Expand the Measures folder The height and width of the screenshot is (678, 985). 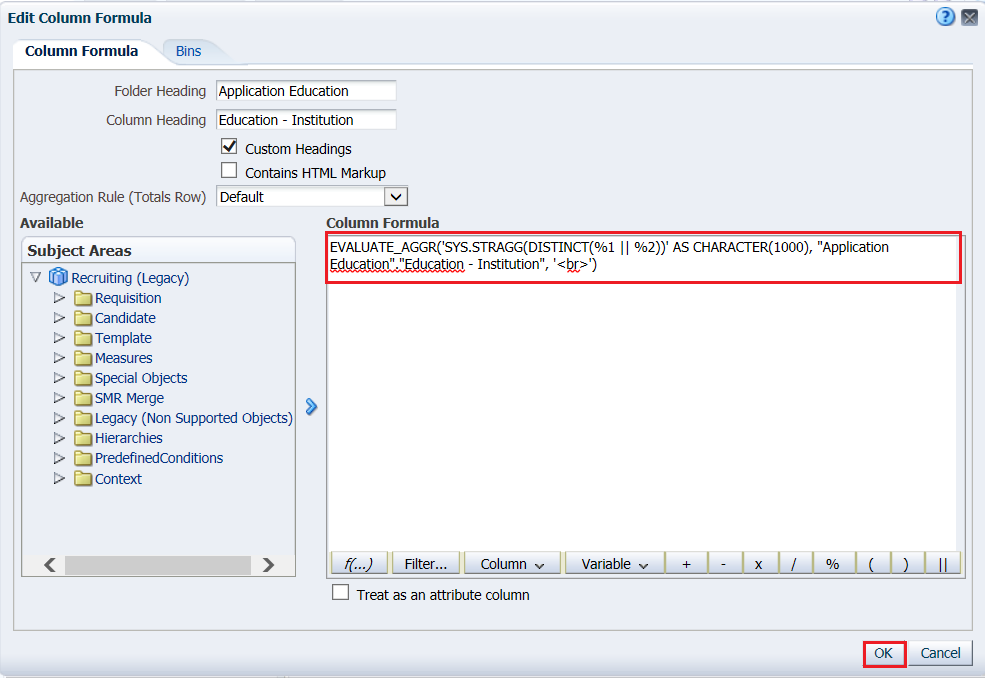[x=59, y=358]
